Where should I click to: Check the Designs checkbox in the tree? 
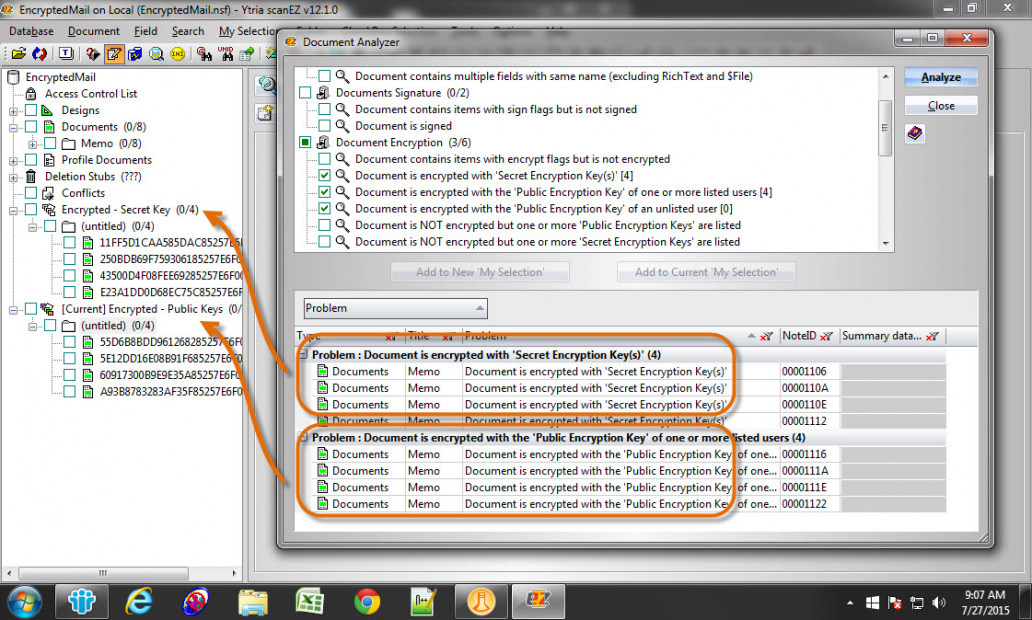point(31,110)
